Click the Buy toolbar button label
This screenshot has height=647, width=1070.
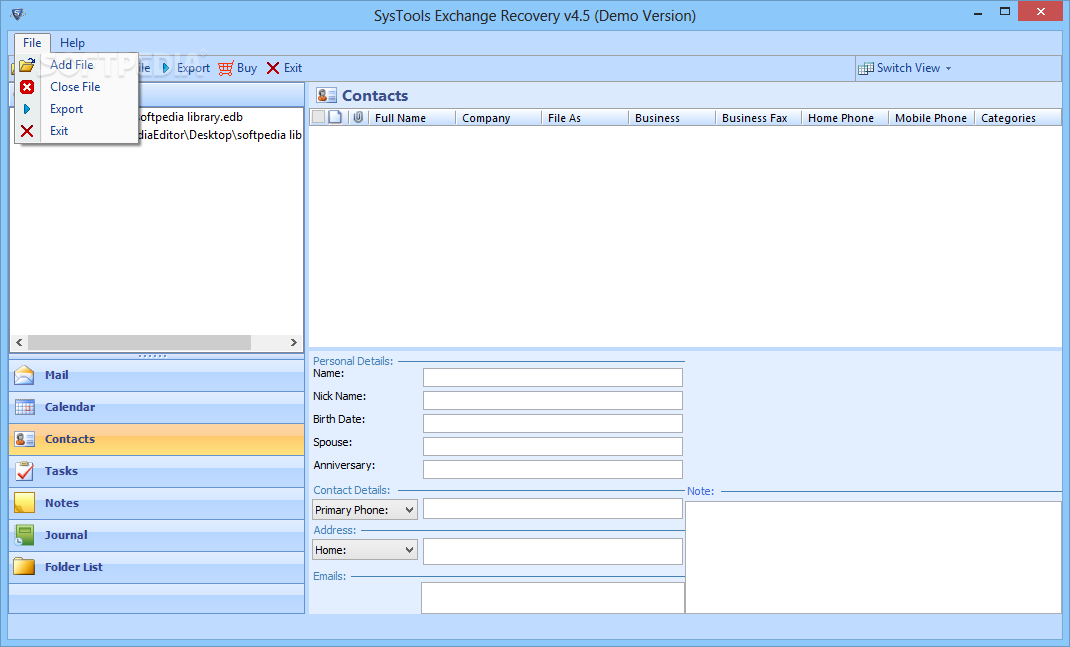[x=247, y=68]
